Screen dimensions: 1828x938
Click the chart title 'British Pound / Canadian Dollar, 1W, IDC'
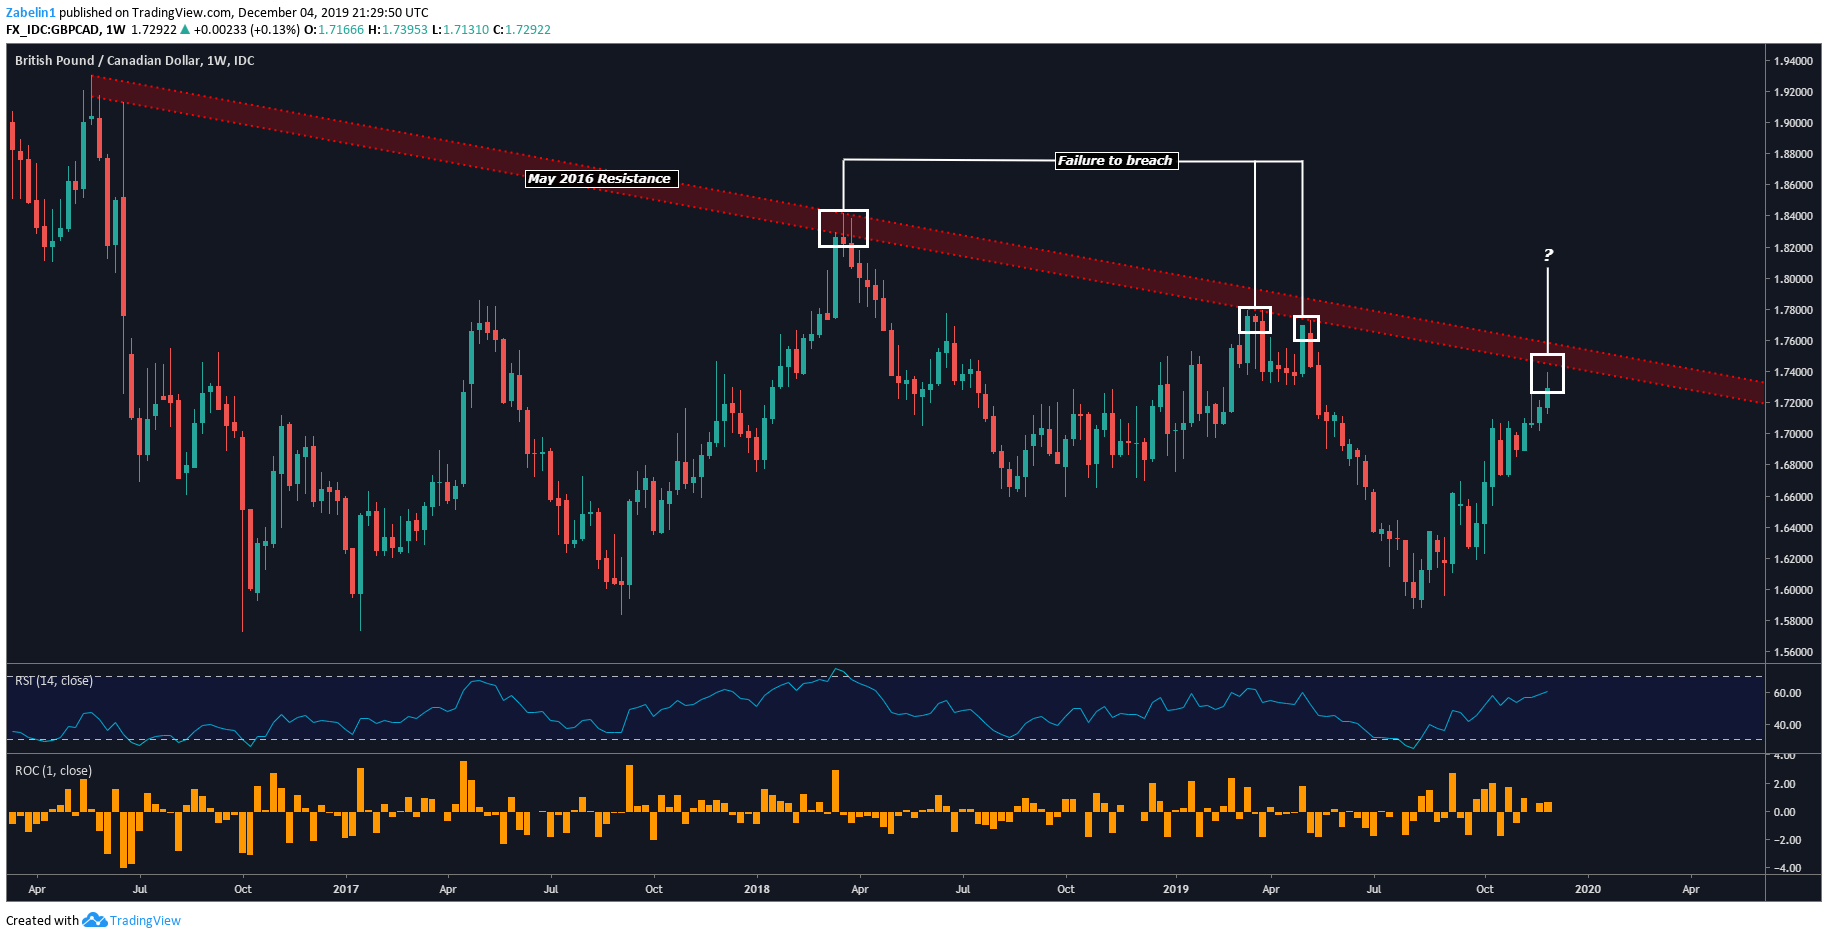[x=135, y=61]
